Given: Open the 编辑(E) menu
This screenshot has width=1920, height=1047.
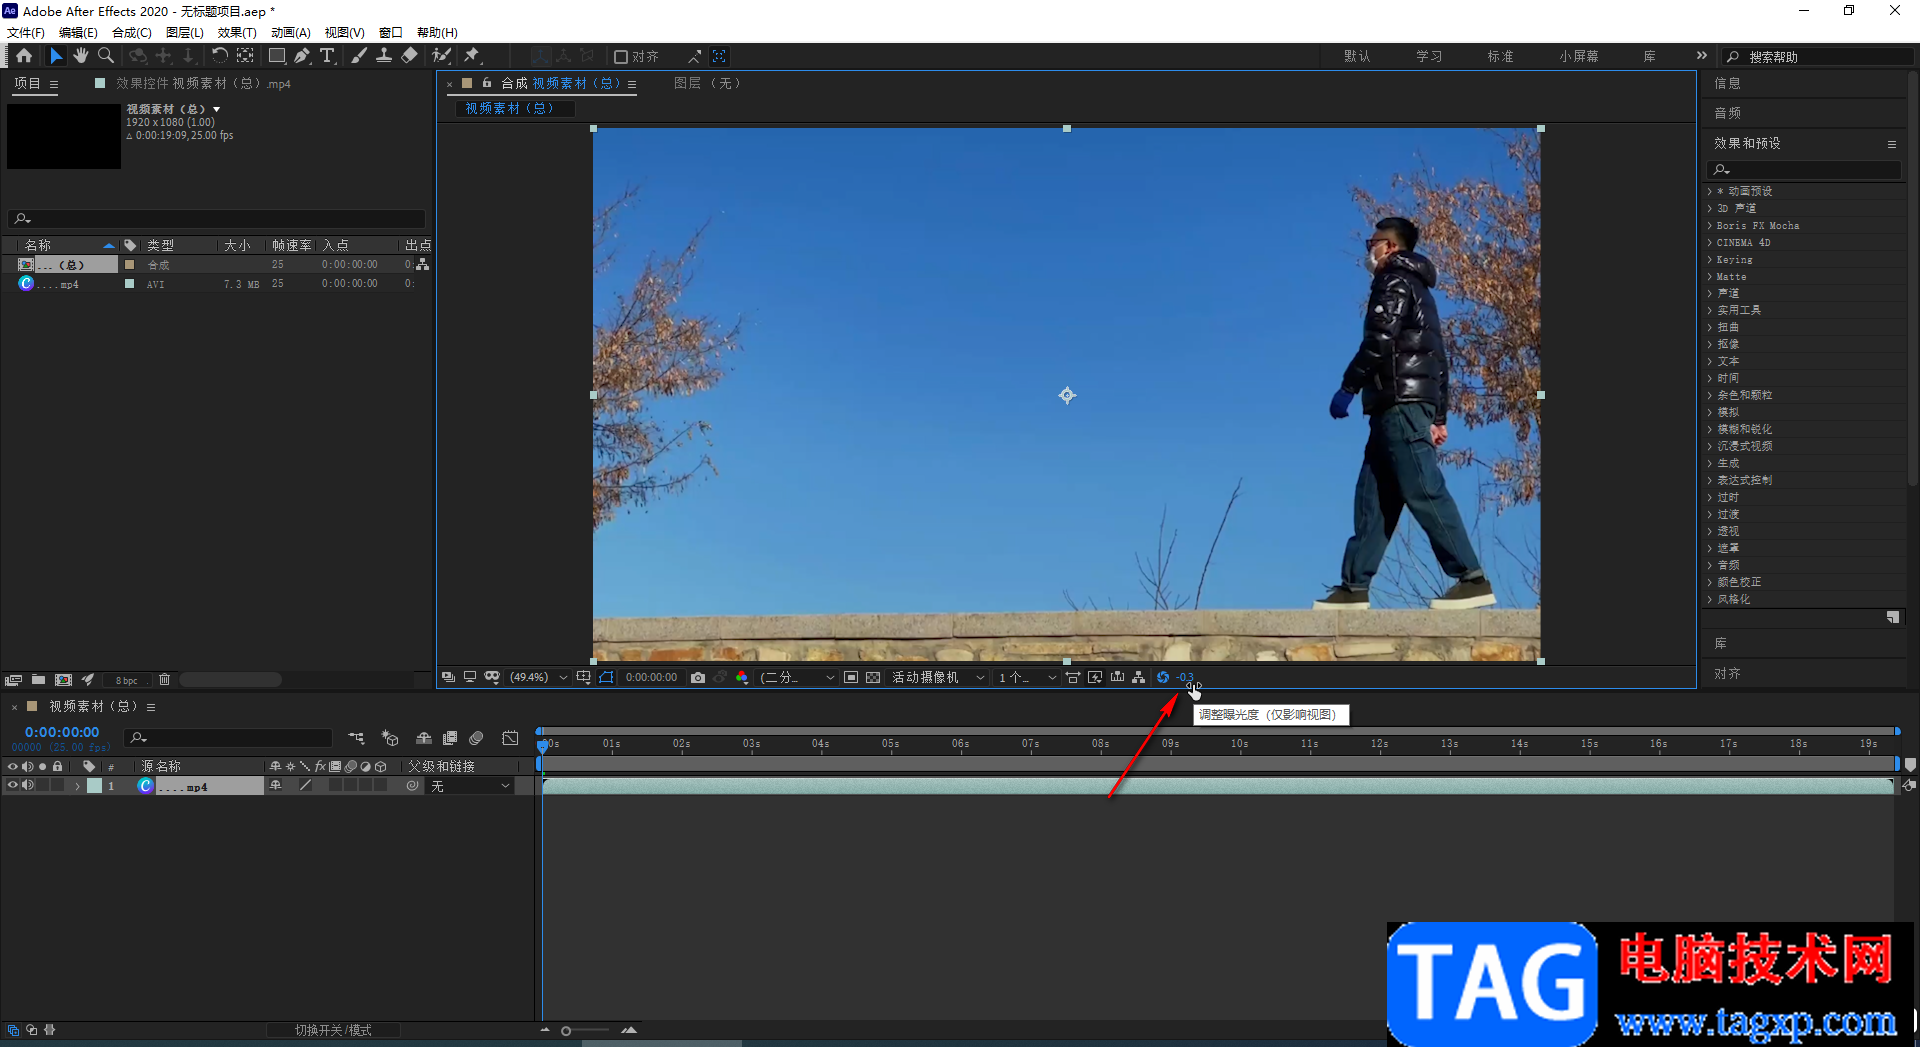Looking at the screenshot, I should pyautogui.click(x=78, y=33).
